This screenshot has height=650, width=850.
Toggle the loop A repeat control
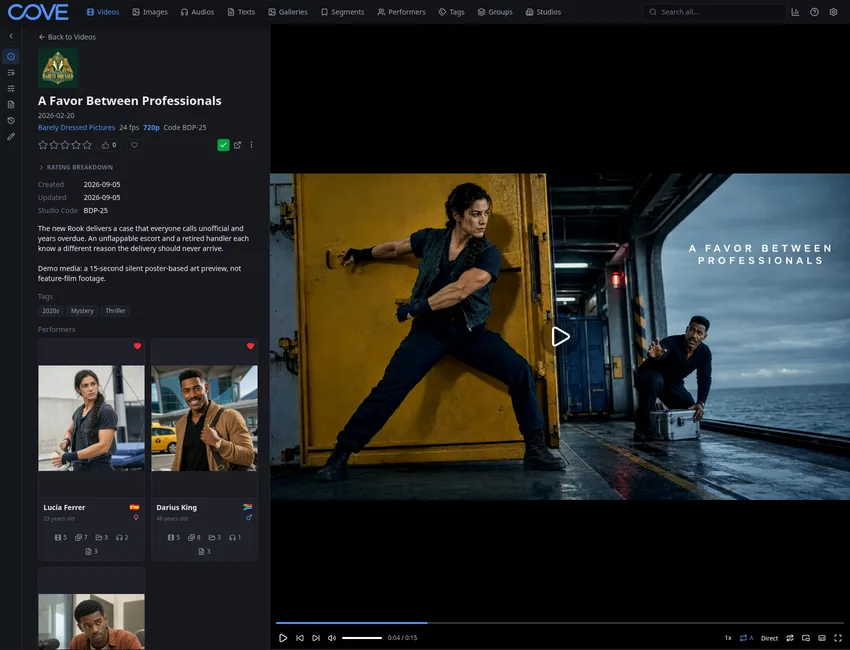click(746, 638)
